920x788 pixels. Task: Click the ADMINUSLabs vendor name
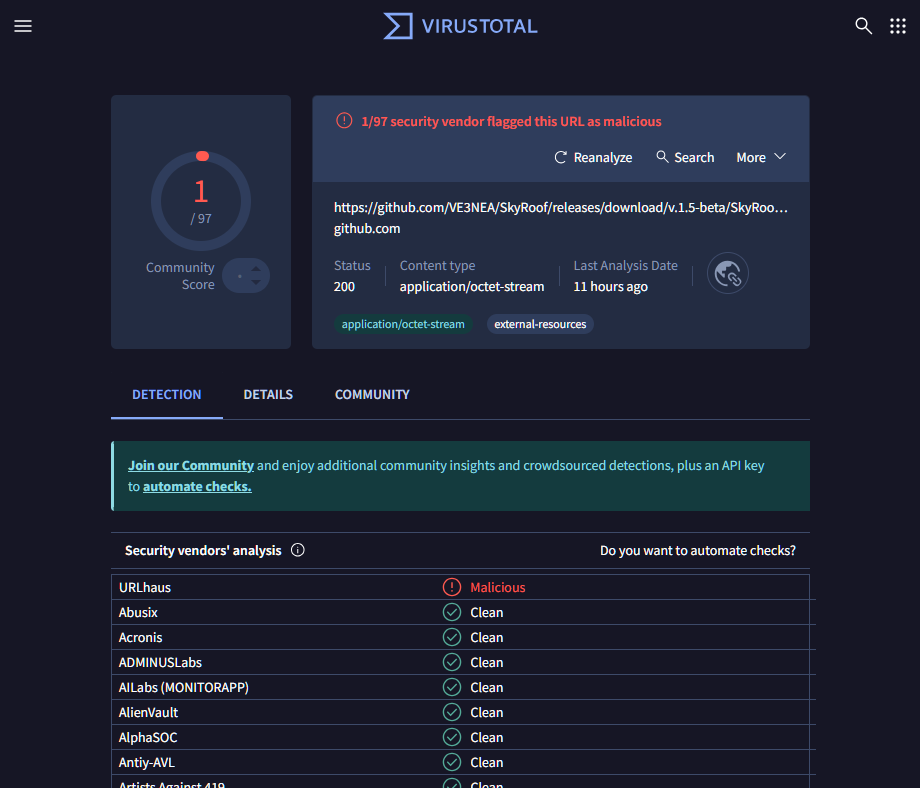click(x=160, y=662)
